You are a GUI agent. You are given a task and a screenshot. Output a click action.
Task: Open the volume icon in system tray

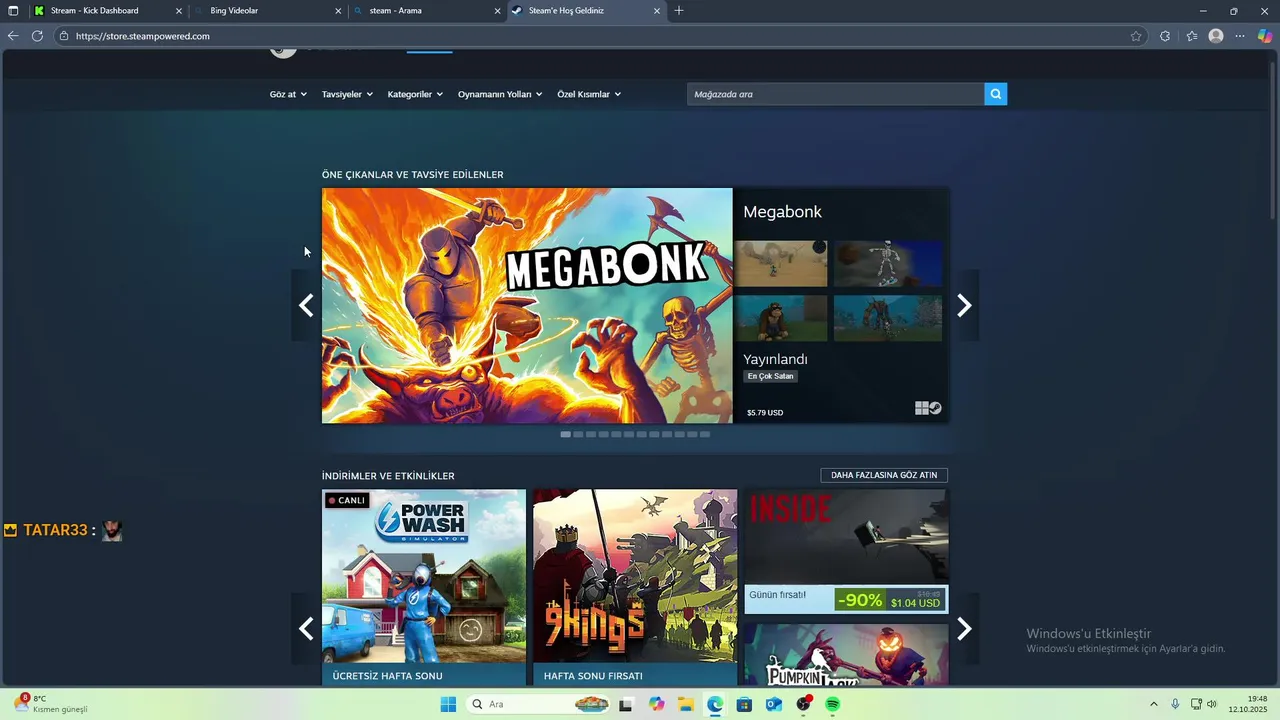(1212, 704)
